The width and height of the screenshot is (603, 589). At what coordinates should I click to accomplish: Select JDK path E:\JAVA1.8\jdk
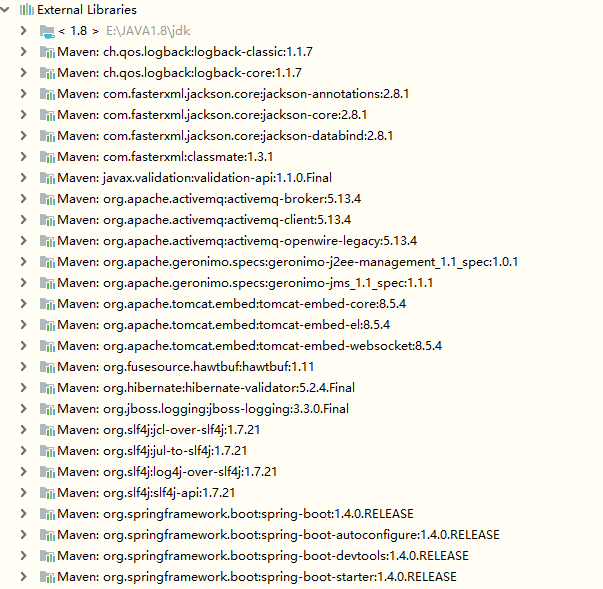[148, 31]
